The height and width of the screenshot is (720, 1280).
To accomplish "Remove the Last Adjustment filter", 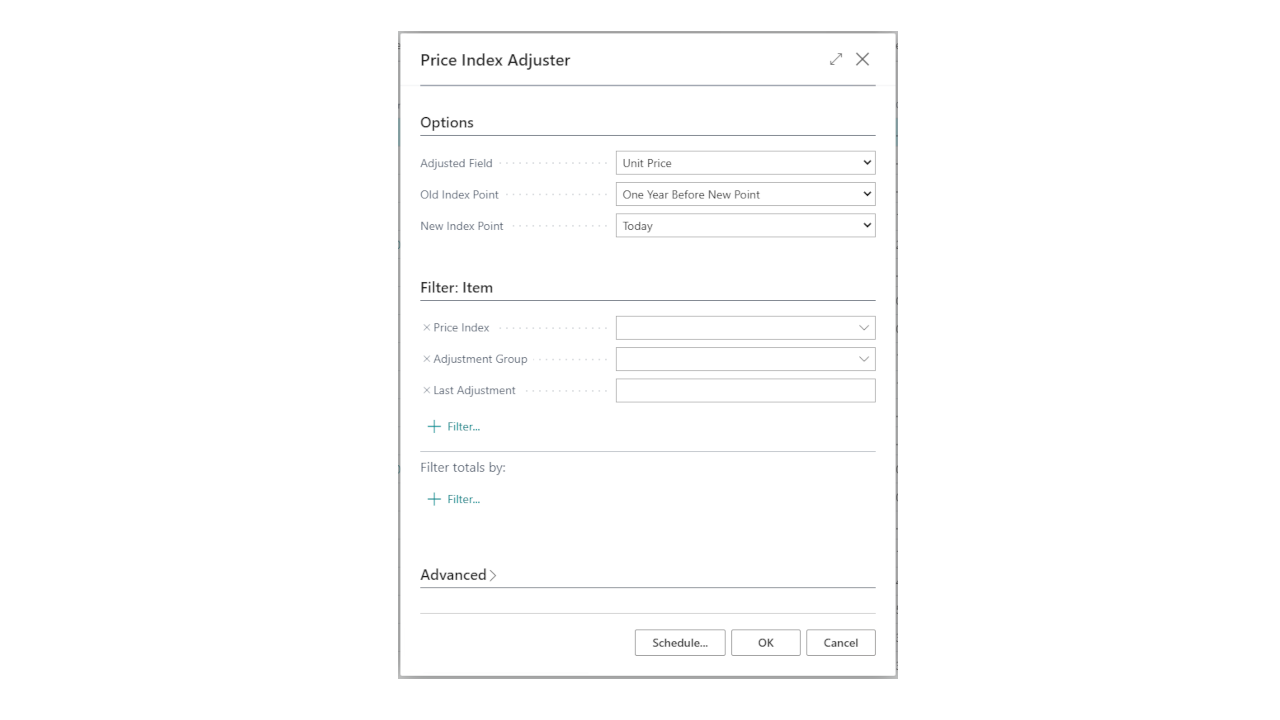I will (x=427, y=390).
